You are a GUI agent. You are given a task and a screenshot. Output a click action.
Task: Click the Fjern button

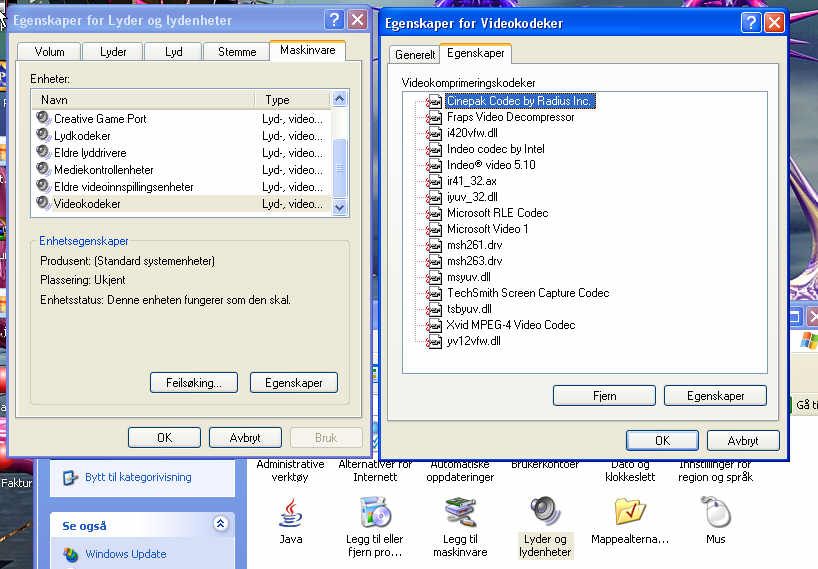pyautogui.click(x=604, y=396)
